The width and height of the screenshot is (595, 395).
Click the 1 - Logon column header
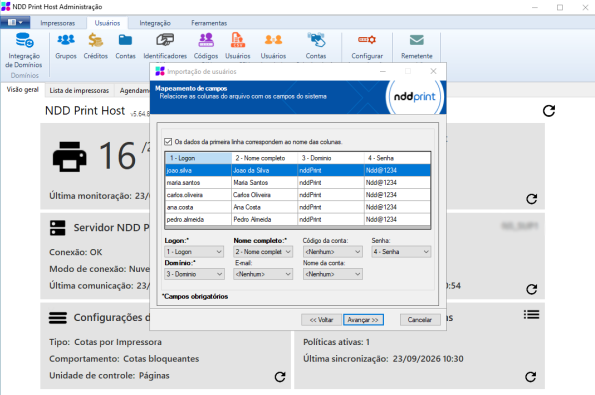point(198,158)
